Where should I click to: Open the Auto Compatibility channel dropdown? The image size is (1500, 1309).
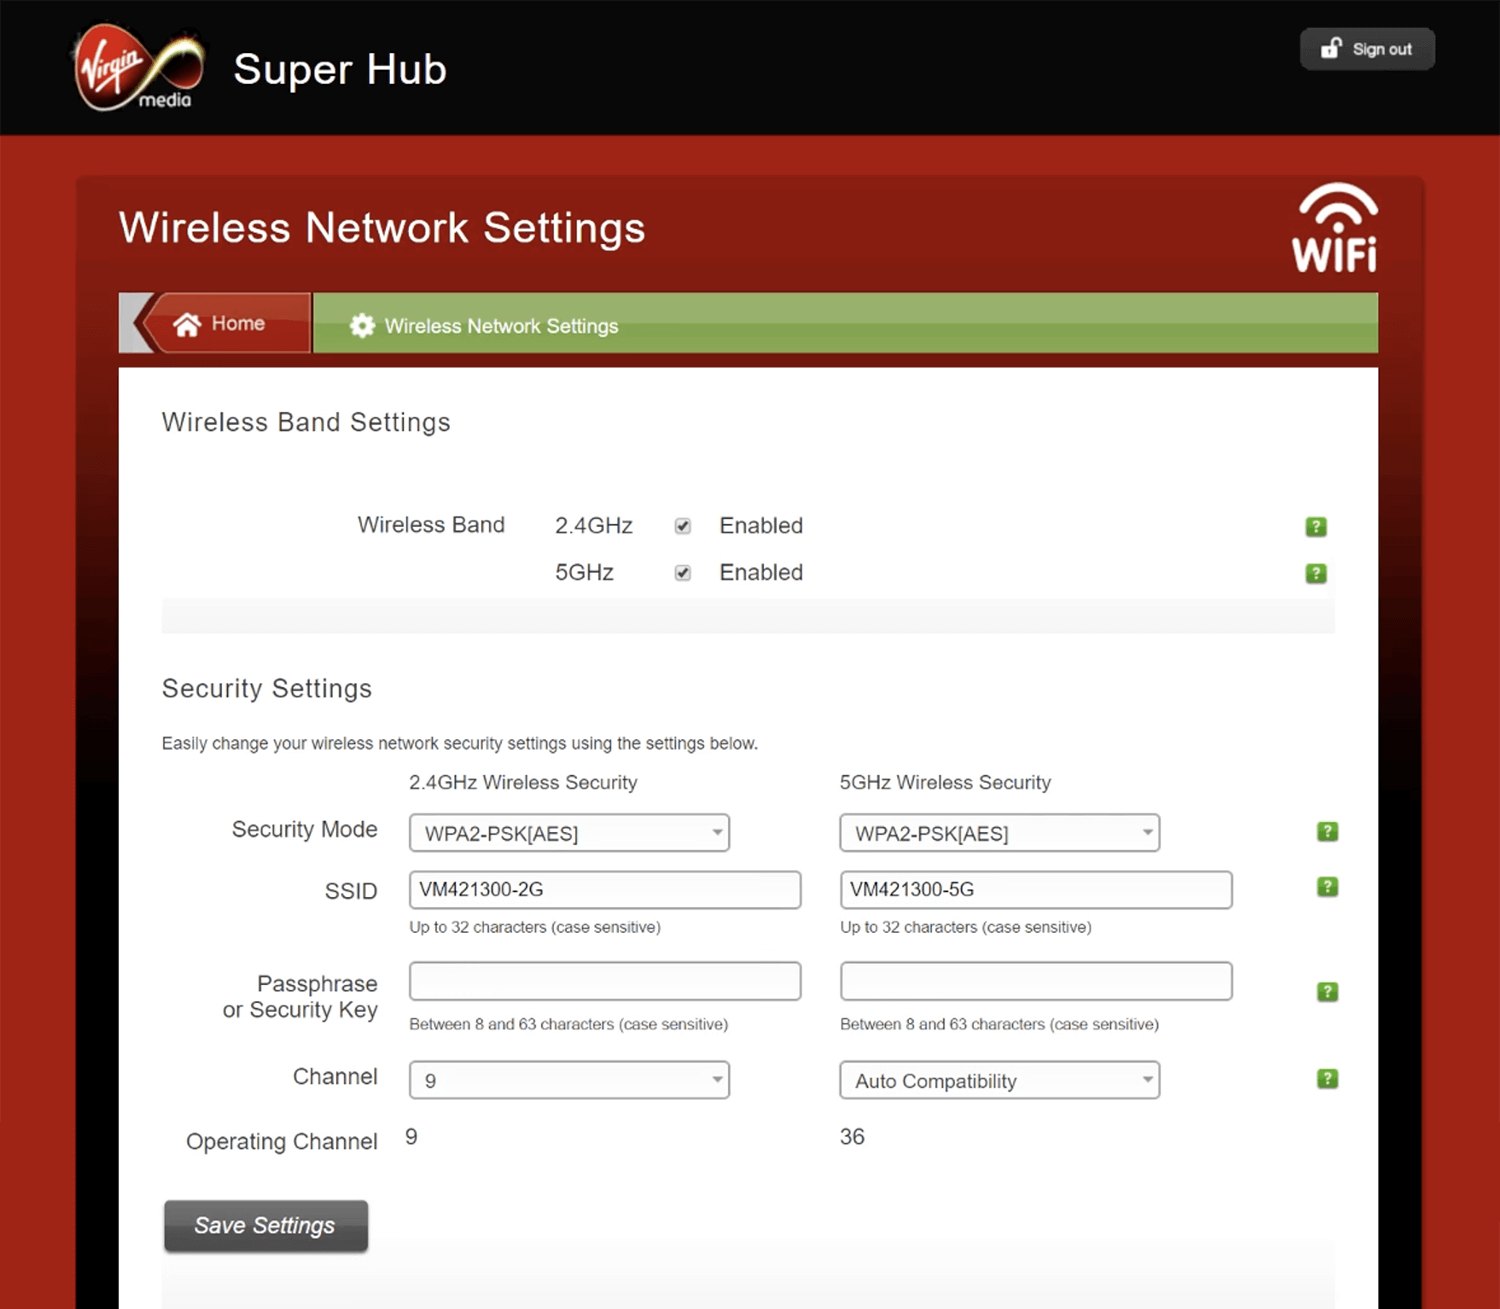pos(999,1080)
